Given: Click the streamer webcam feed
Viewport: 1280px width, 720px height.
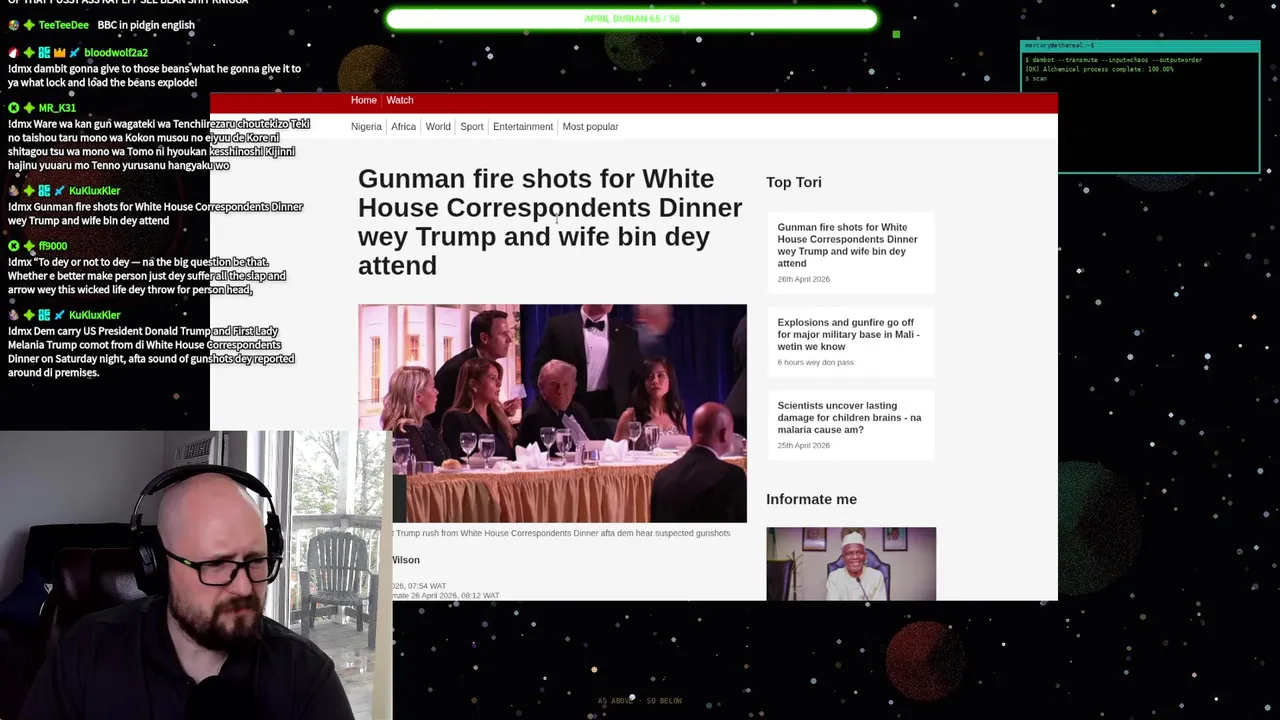Looking at the screenshot, I should point(196,575).
